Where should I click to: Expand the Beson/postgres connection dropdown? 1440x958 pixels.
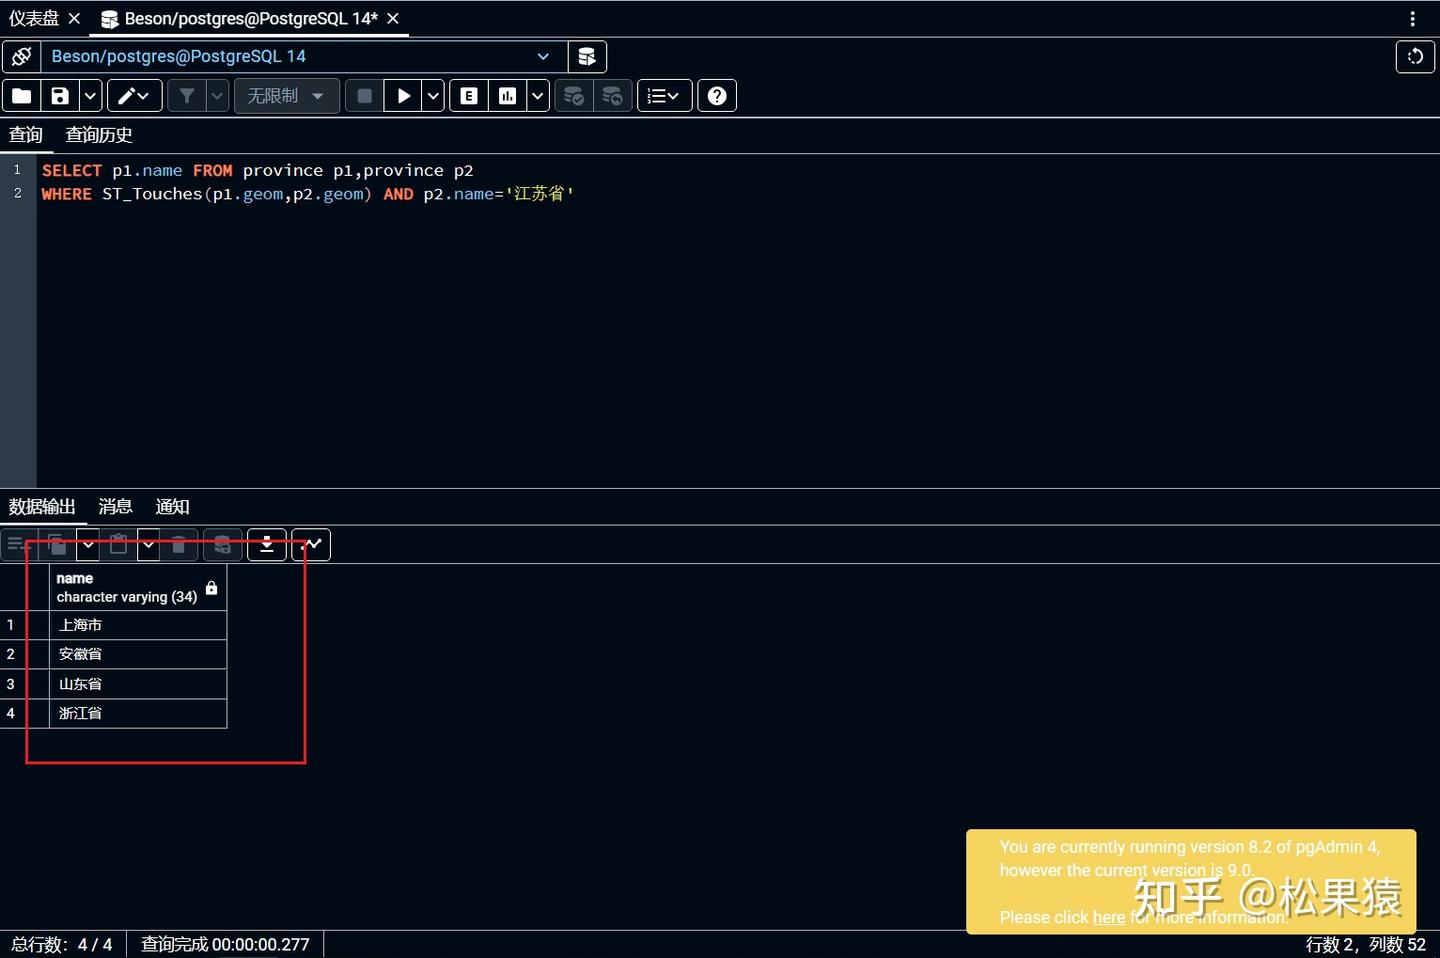pyautogui.click(x=543, y=57)
